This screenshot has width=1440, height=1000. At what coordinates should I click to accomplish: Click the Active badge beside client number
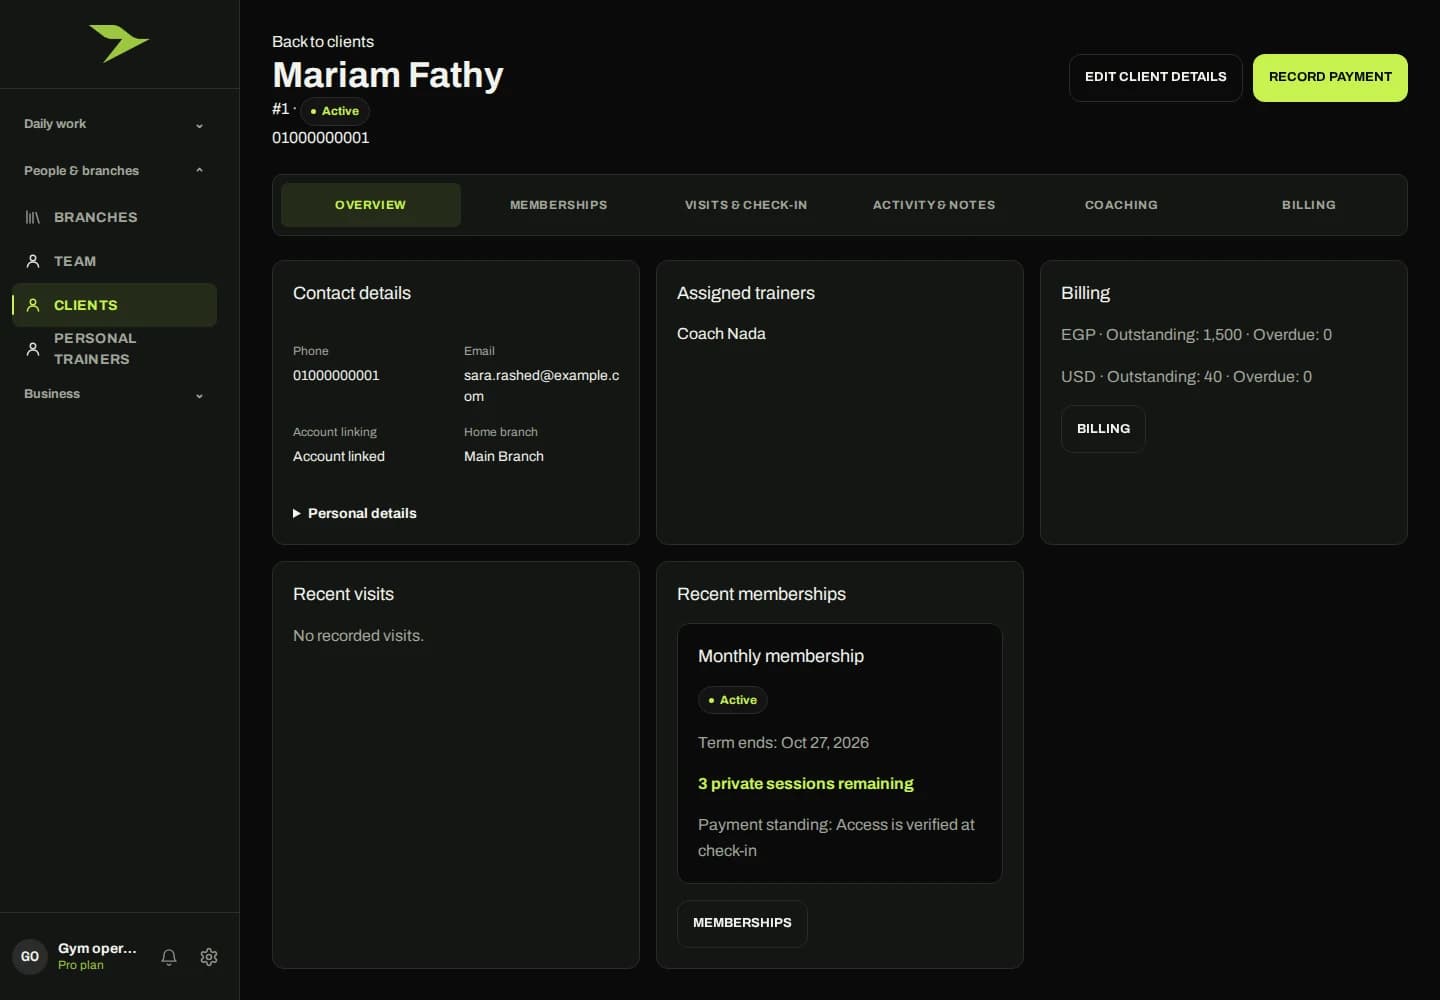coord(335,111)
